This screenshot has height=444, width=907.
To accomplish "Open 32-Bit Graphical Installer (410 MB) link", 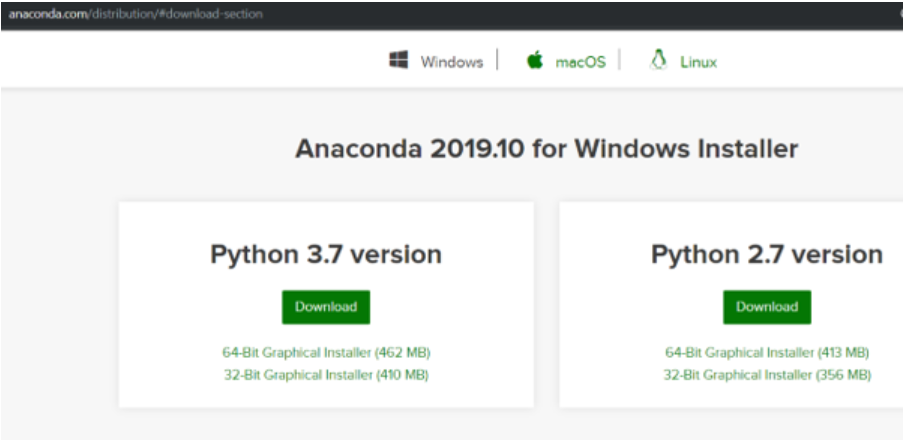I will (326, 375).
